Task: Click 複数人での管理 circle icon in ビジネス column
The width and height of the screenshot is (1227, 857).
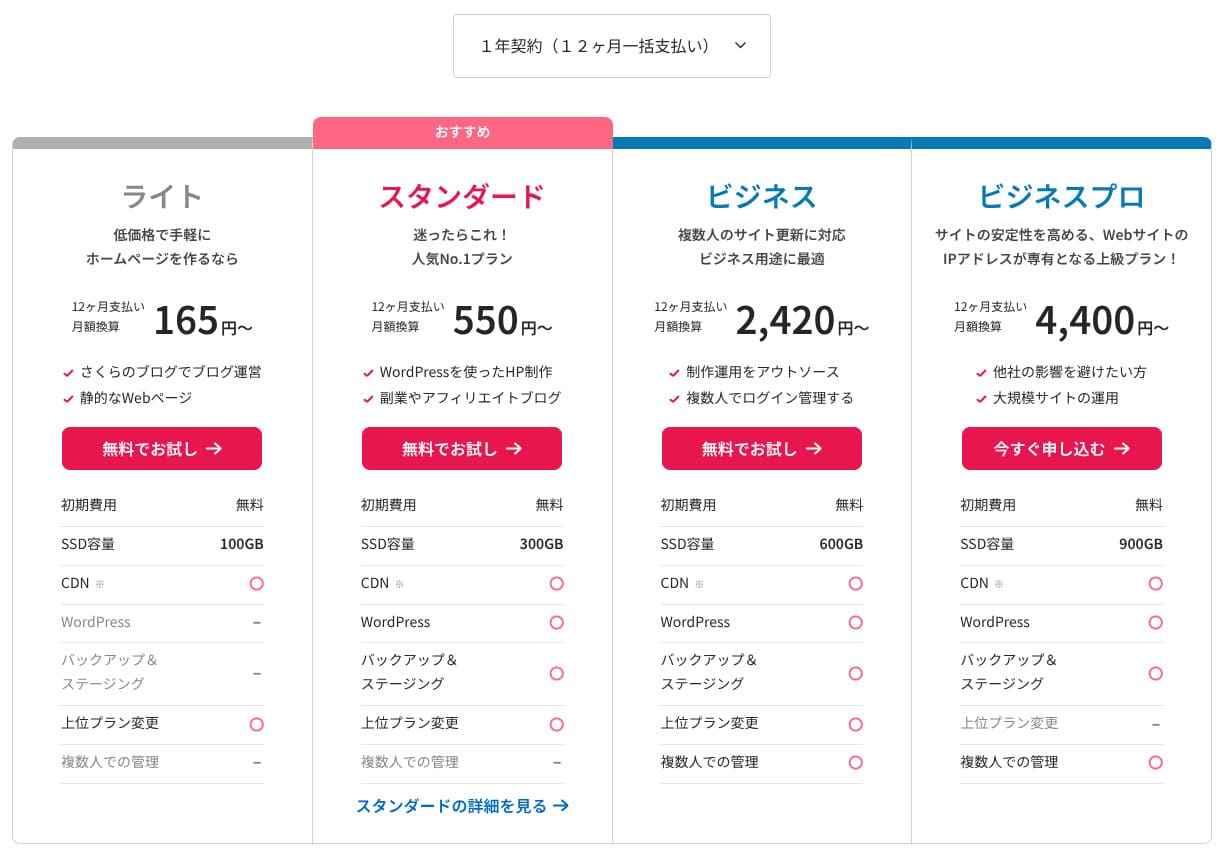Action: [855, 763]
